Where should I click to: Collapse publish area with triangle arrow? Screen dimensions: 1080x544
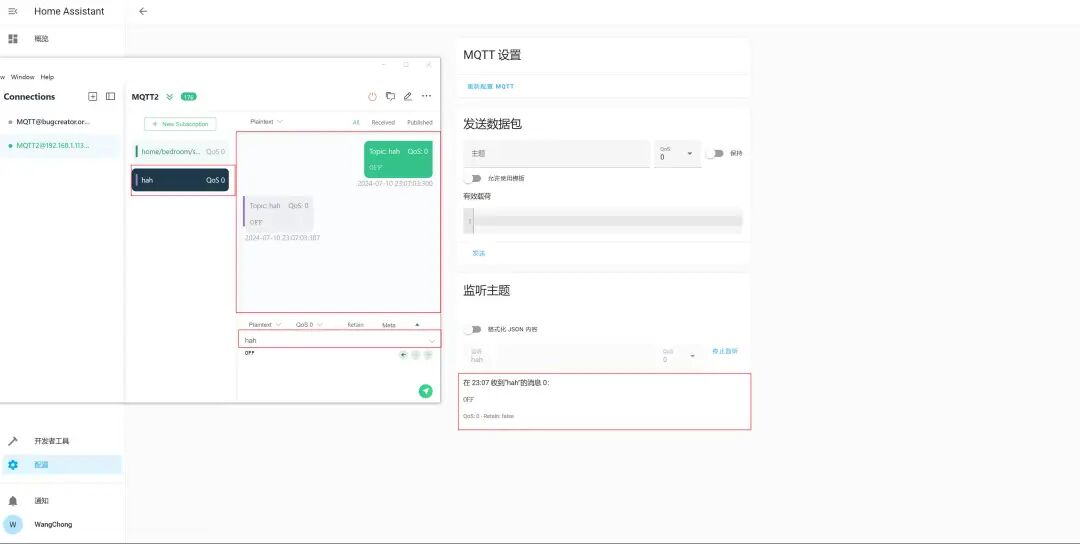[x=417, y=325]
